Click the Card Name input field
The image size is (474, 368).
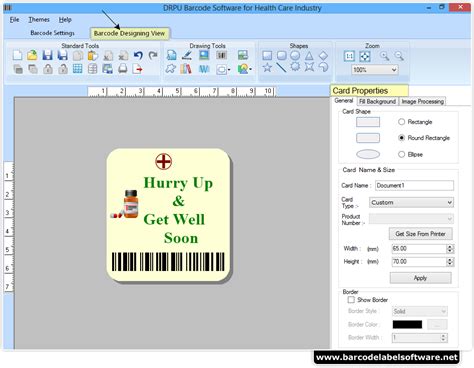click(414, 185)
